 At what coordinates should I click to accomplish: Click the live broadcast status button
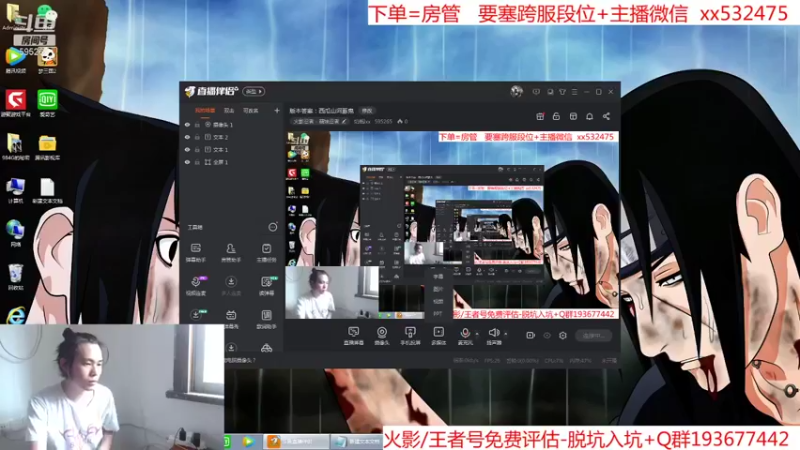coord(593,336)
